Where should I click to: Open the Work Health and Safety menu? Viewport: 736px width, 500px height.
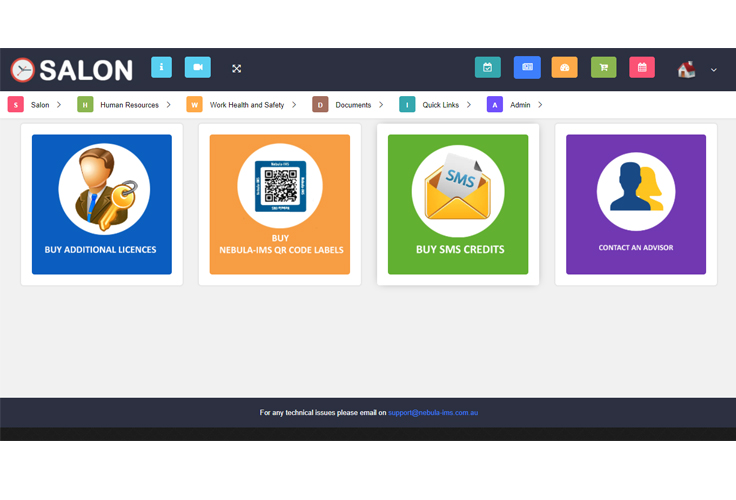(x=247, y=105)
